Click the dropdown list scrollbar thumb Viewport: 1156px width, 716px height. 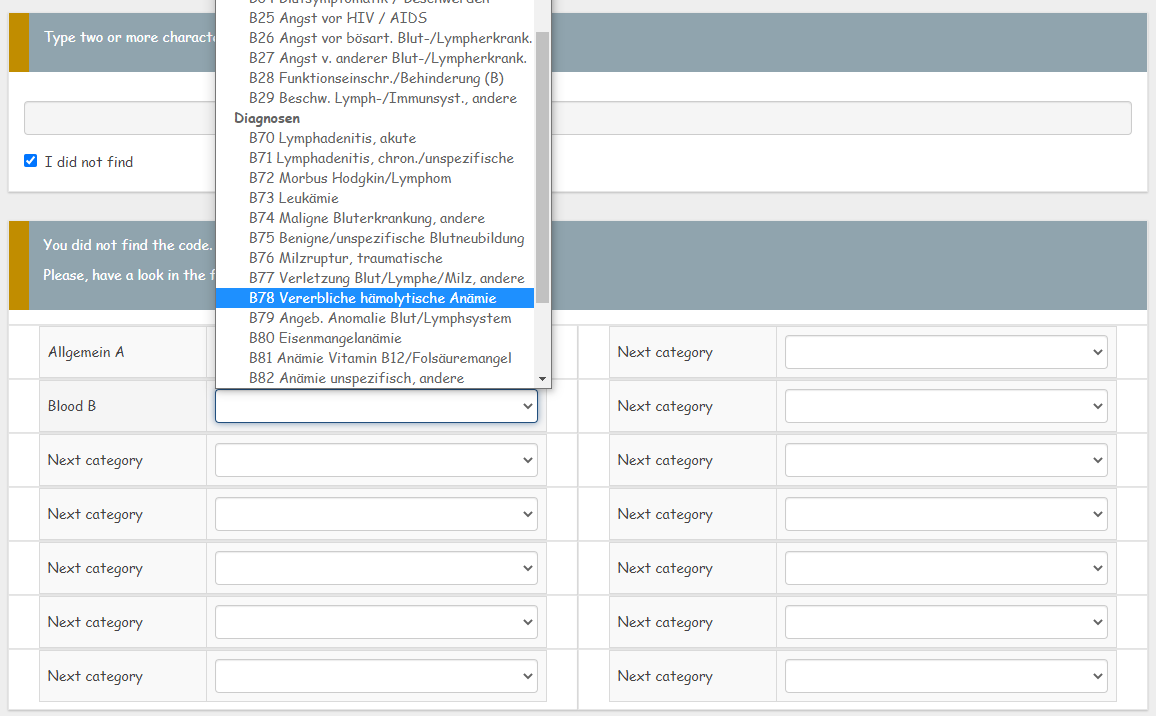click(x=542, y=165)
